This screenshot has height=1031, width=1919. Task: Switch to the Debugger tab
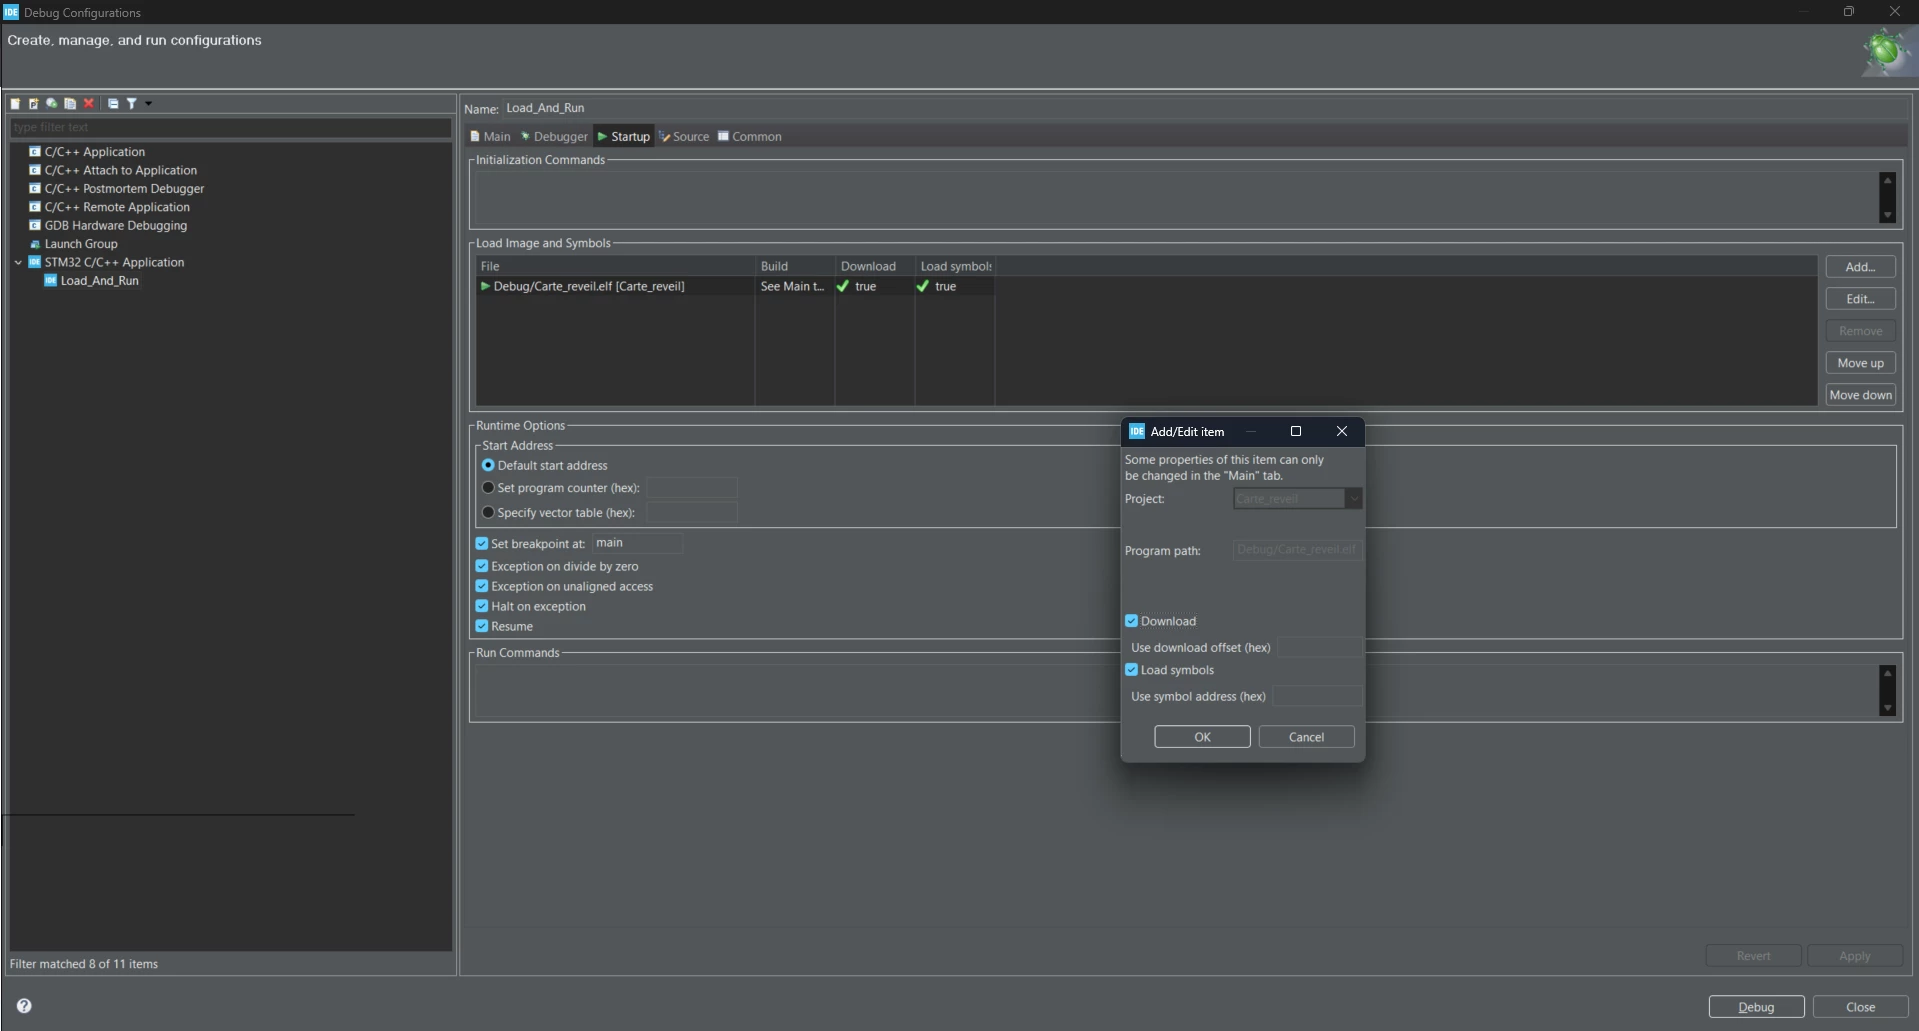point(554,137)
